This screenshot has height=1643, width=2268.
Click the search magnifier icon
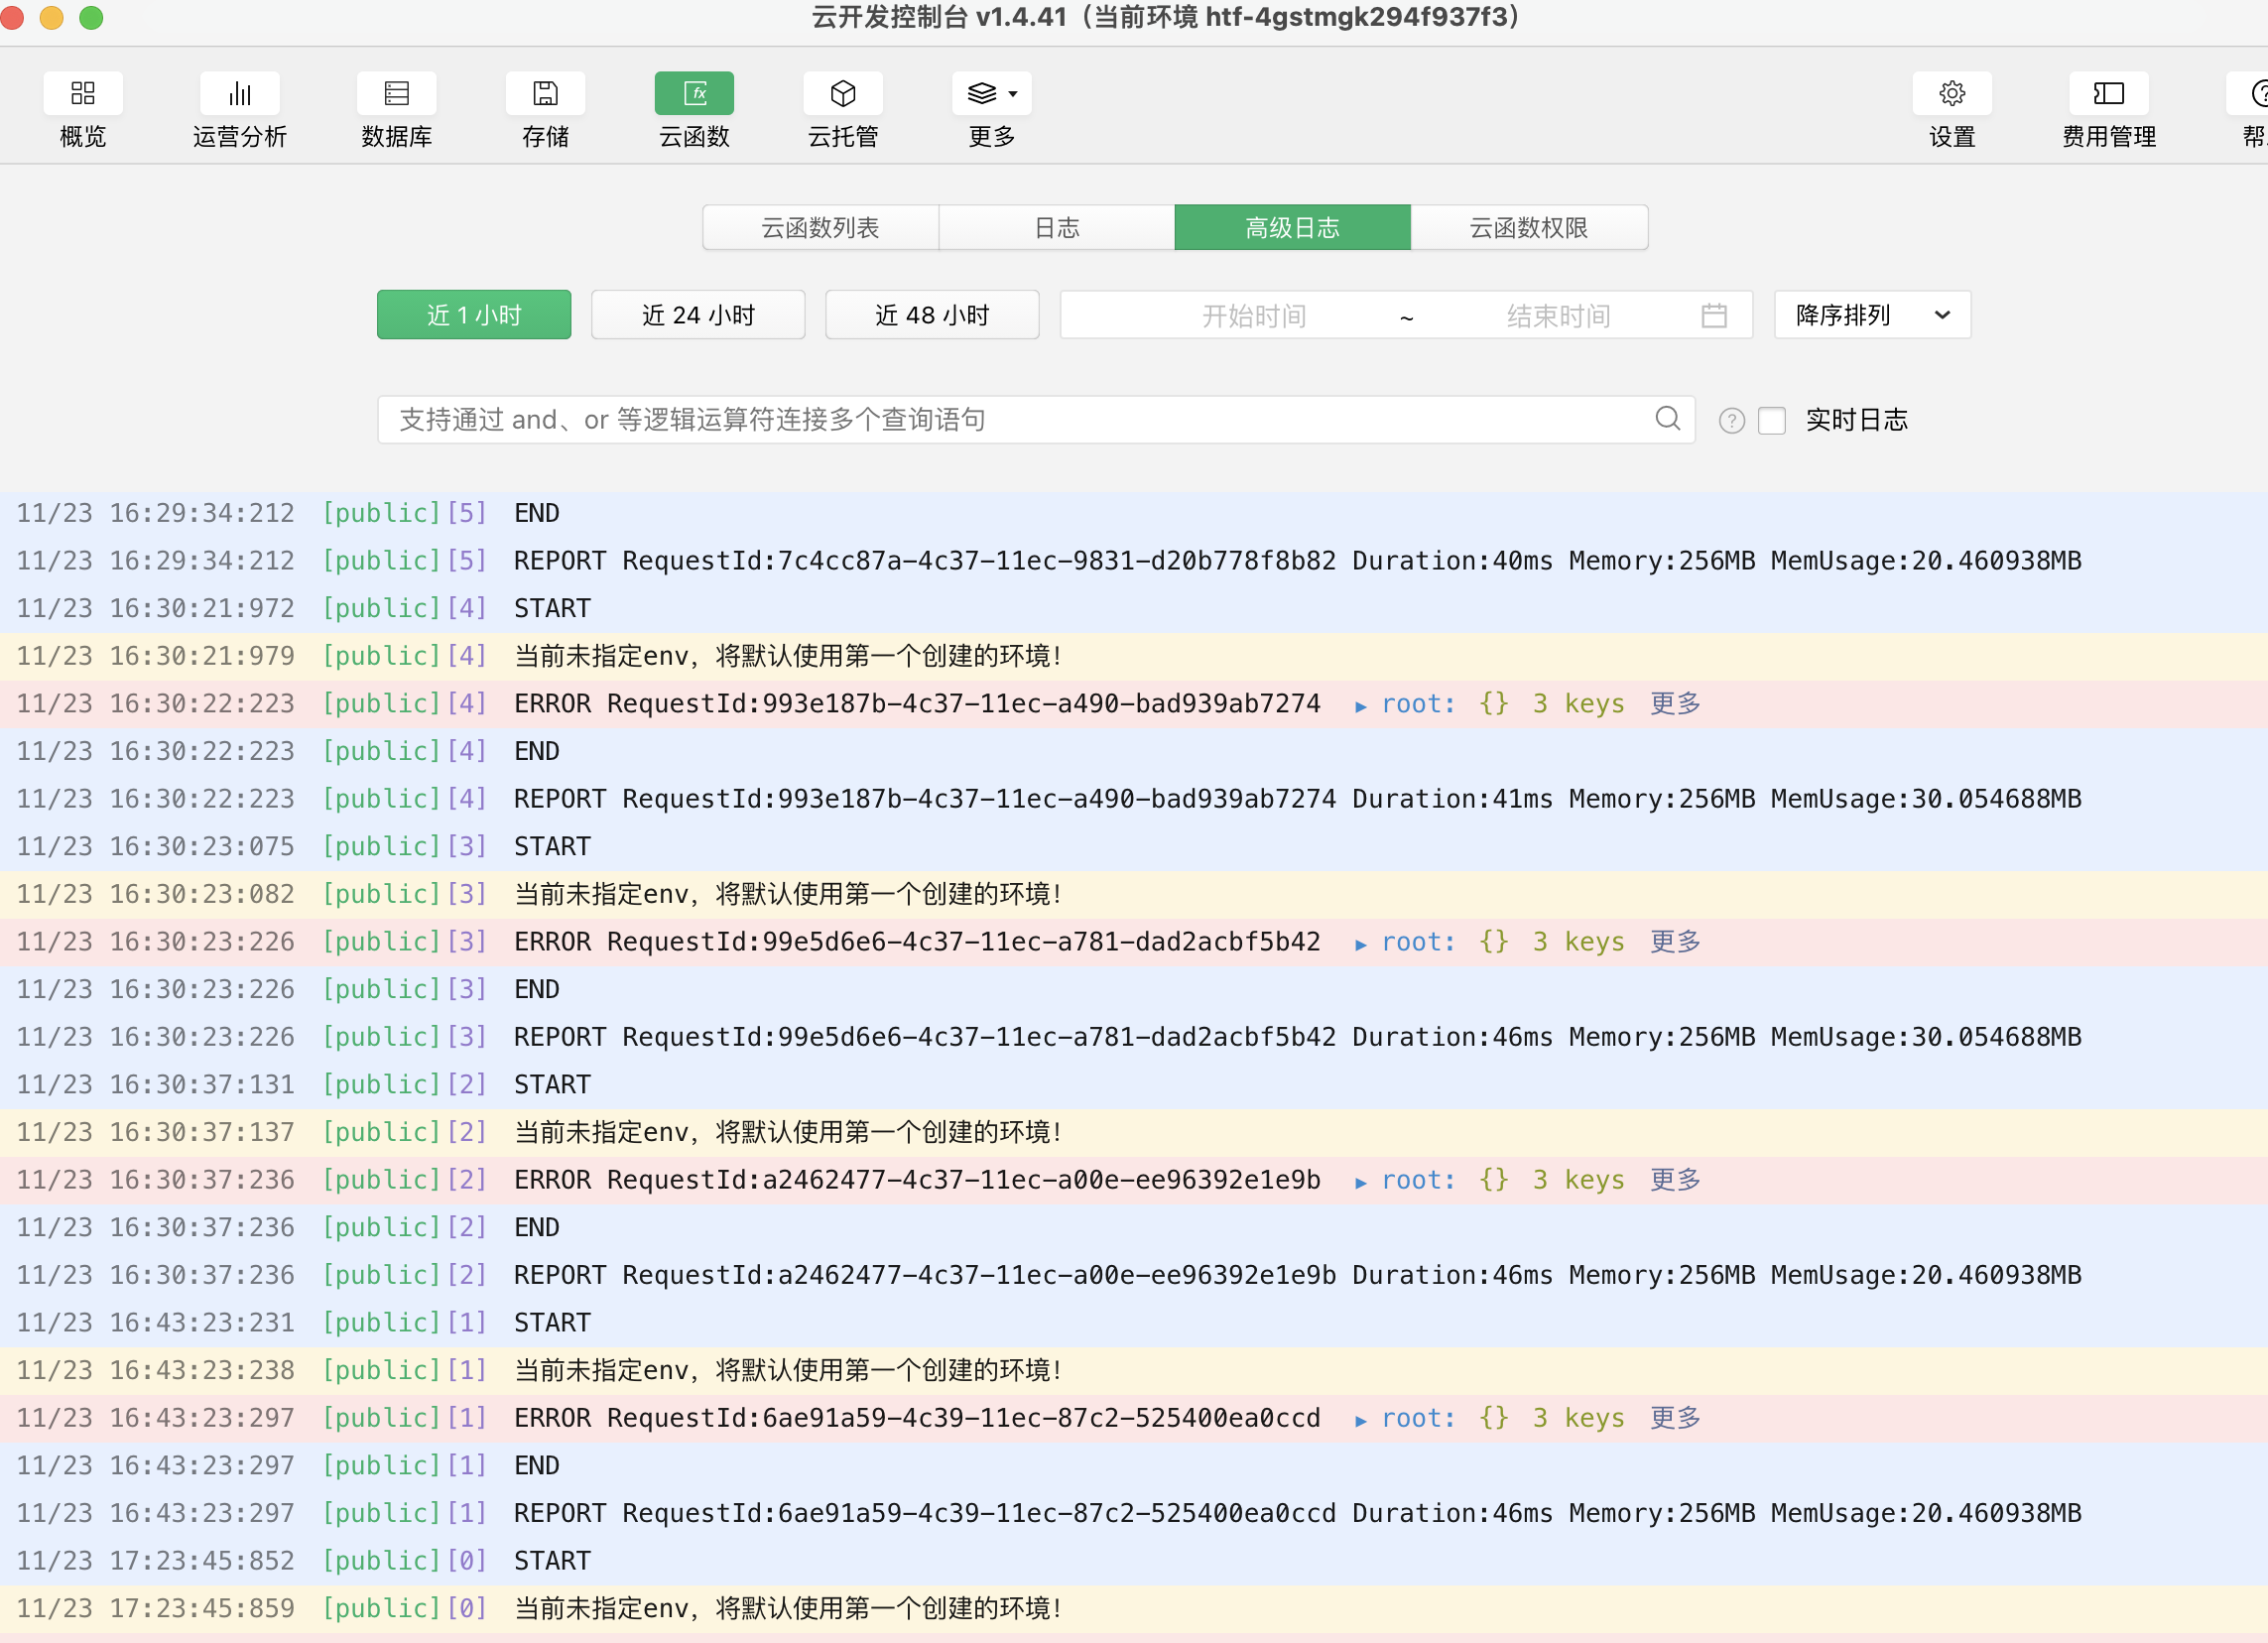1667,418
